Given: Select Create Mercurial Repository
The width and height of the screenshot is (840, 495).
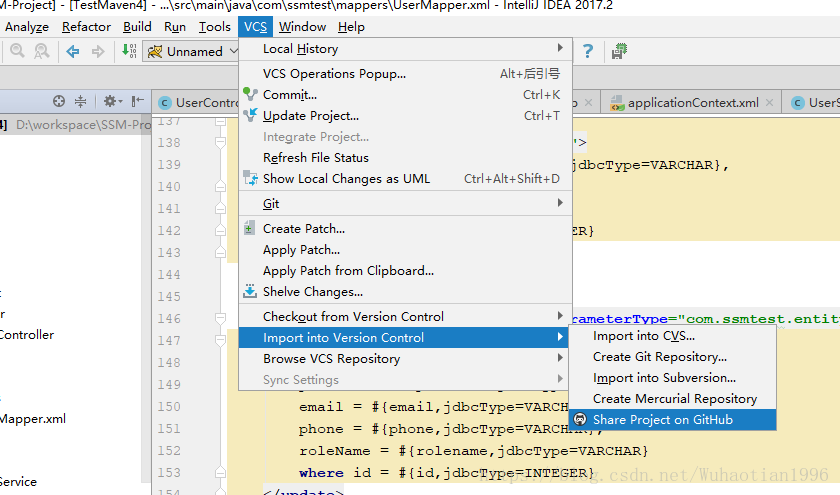Looking at the screenshot, I should [x=672, y=399].
